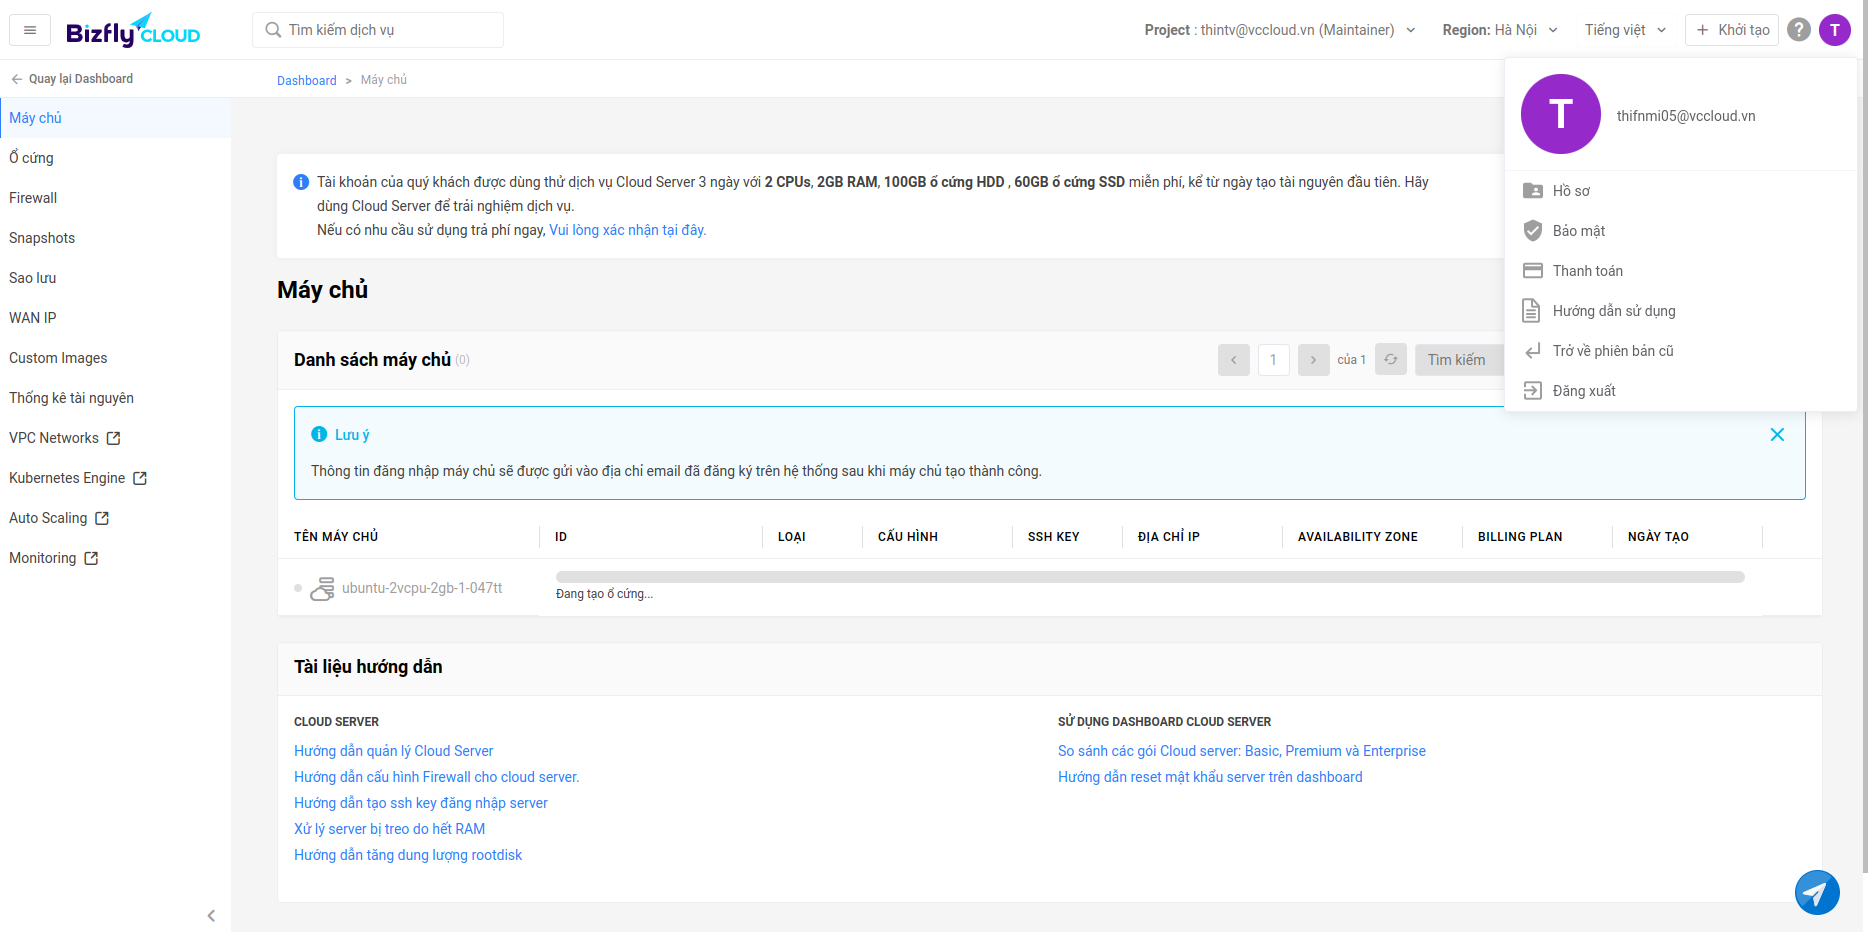Select Đăng xuất from user menu
The height and width of the screenshot is (932, 1868).
(x=1584, y=391)
